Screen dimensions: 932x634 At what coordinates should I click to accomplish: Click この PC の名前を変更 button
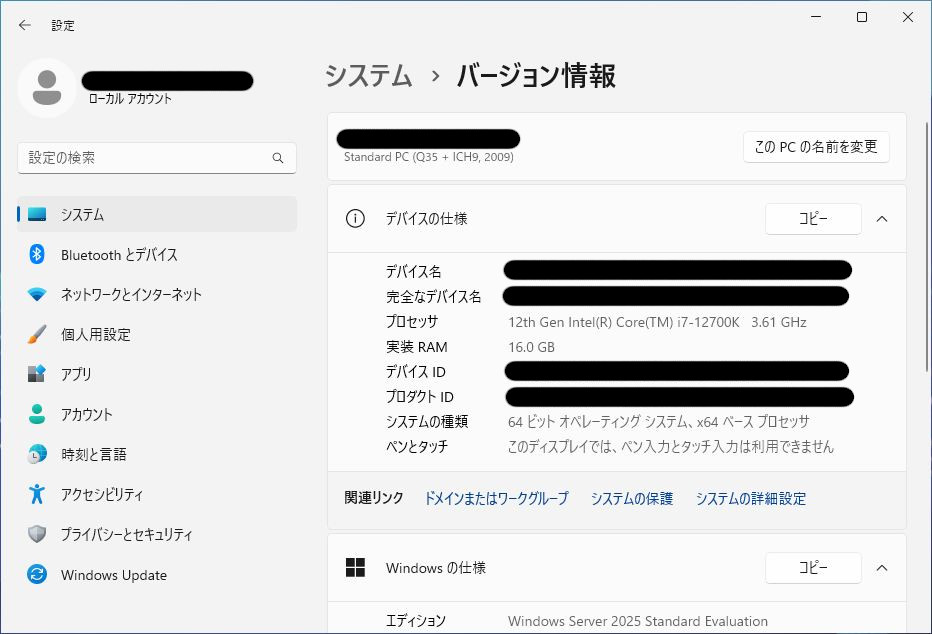pos(816,146)
